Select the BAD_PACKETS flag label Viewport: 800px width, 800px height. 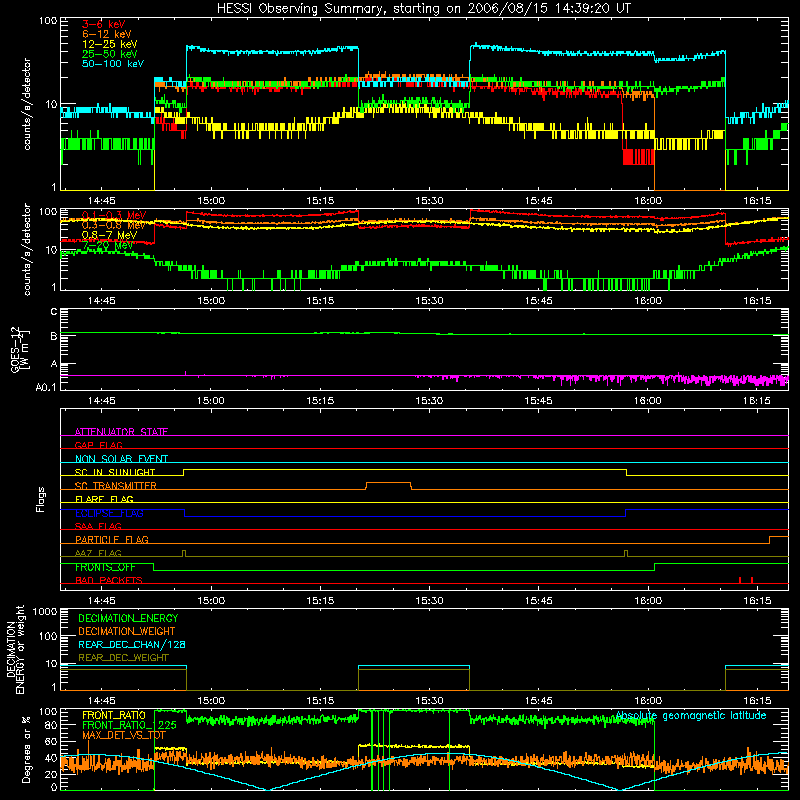click(x=109, y=580)
